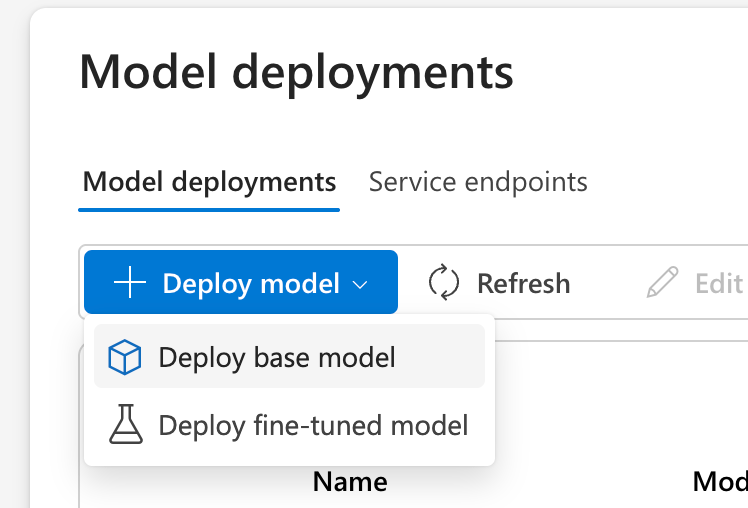This screenshot has height=508, width=748.
Task: Choose Deploy base model from menu
Action: (x=277, y=357)
